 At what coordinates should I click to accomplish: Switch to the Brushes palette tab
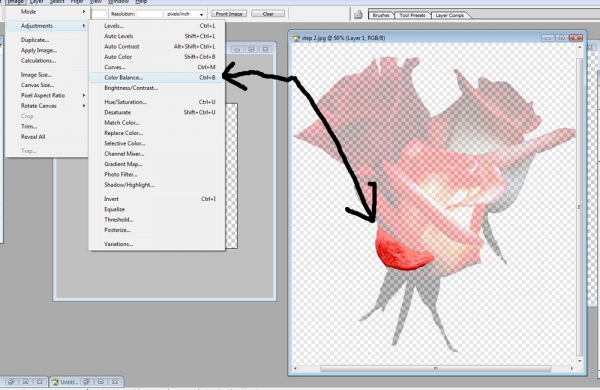pos(381,15)
